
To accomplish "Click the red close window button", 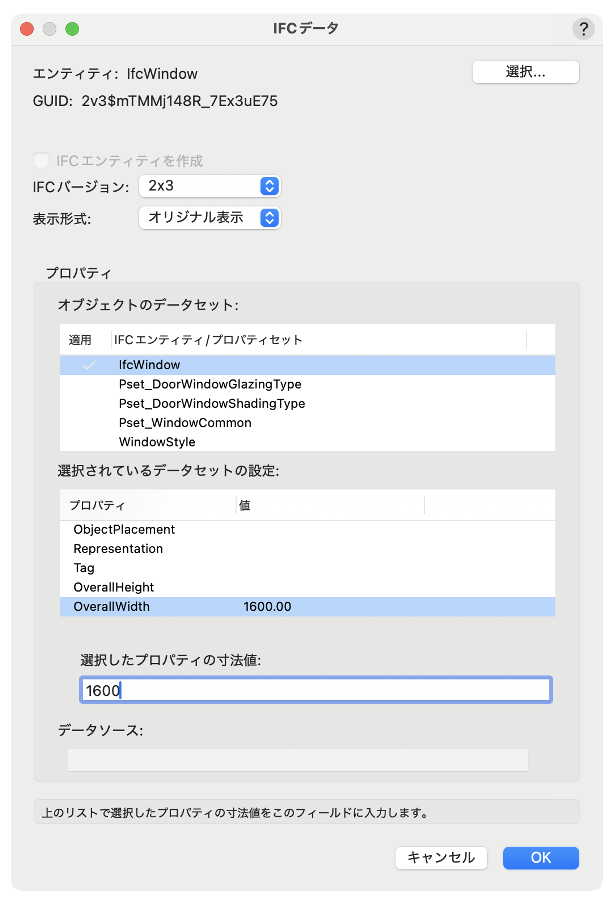I will pyautogui.click(x=27, y=29).
